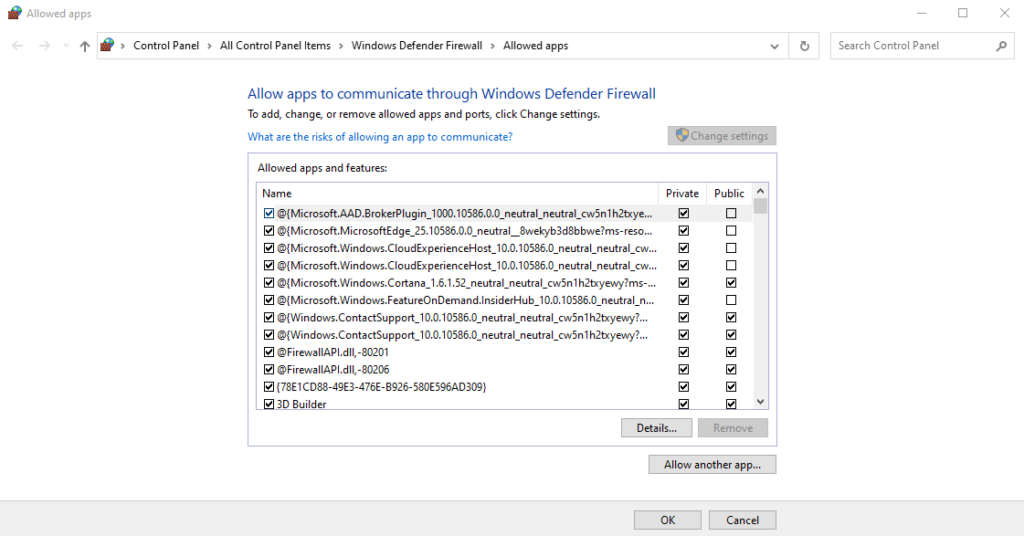Select the @FirewallAPI.dll,-80206 row text
This screenshot has width=1024, height=536.
coord(333,370)
